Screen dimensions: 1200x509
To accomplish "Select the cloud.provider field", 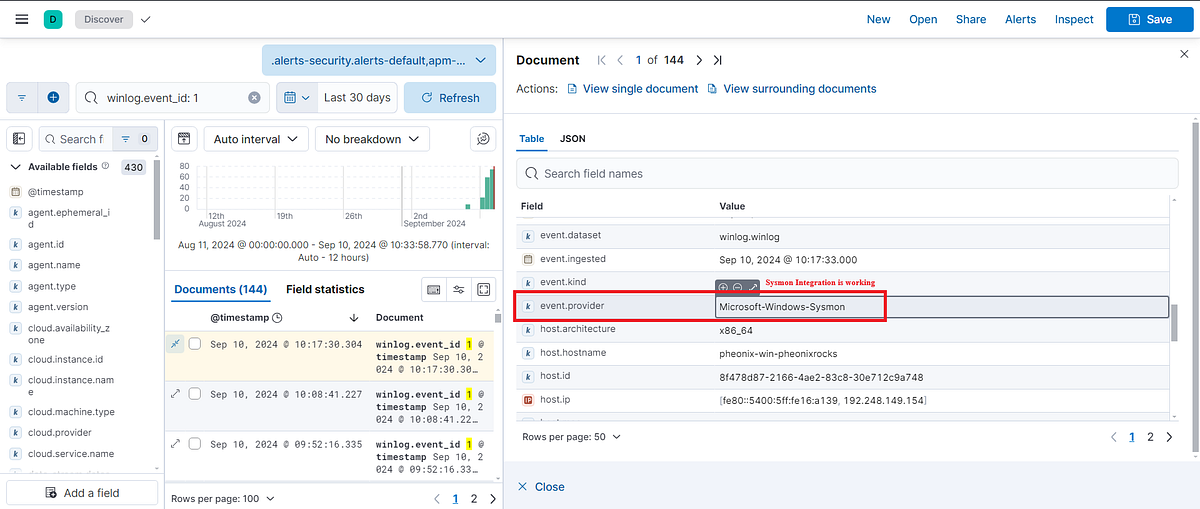I will (60, 433).
